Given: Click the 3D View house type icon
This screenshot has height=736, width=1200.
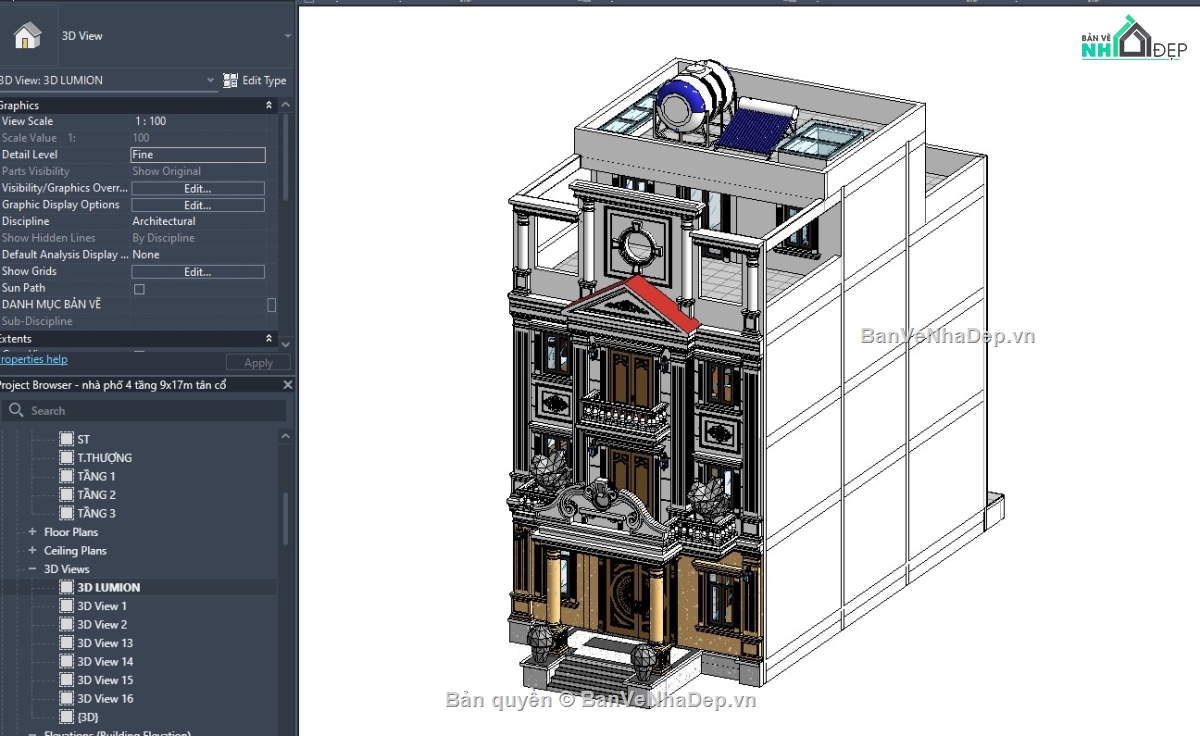Looking at the screenshot, I should (x=28, y=36).
